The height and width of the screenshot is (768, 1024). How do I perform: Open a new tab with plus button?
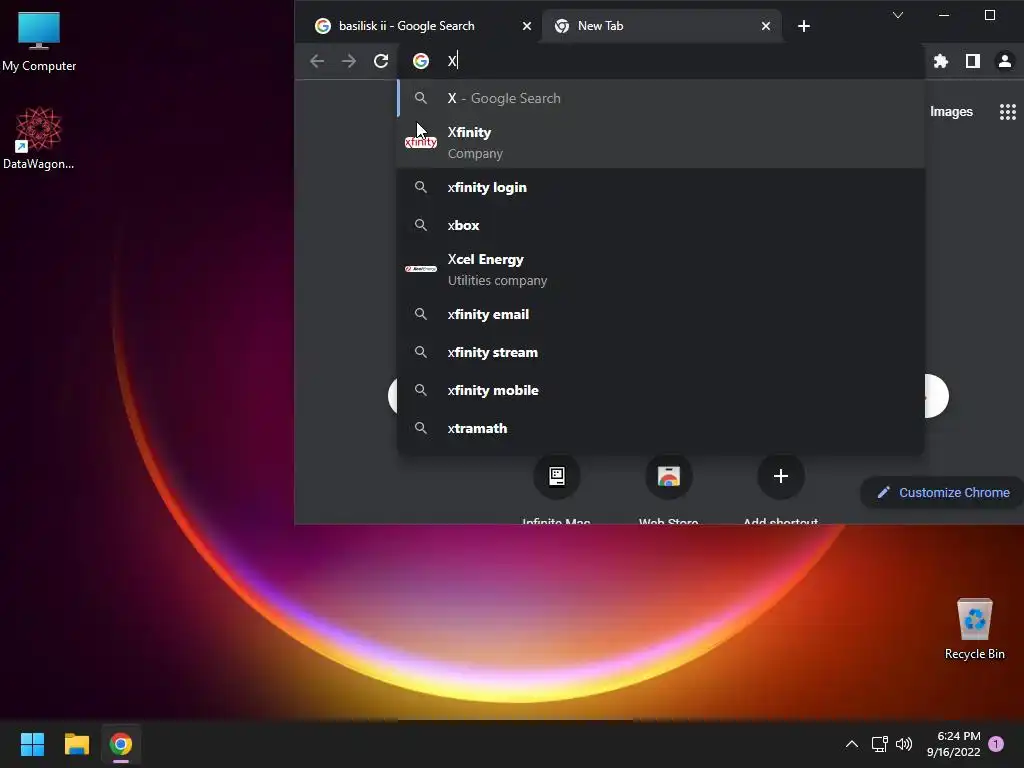[x=804, y=26]
